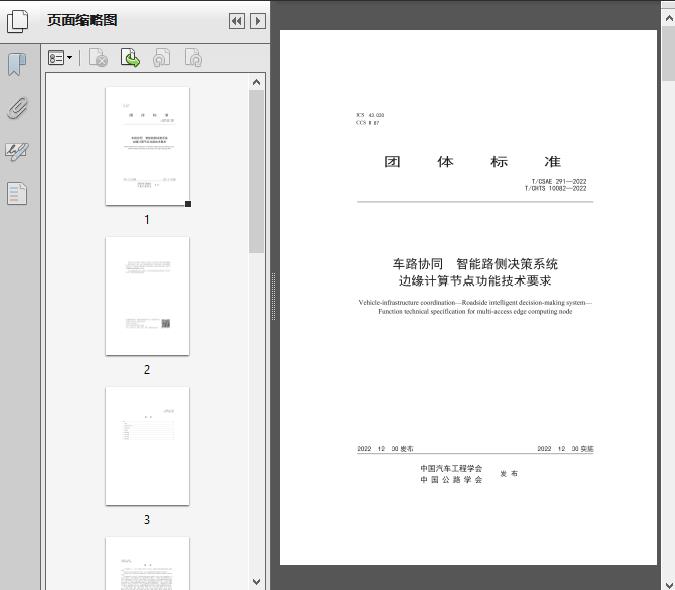
Task: Open the attachments paperclip panel
Action: pos(17,108)
